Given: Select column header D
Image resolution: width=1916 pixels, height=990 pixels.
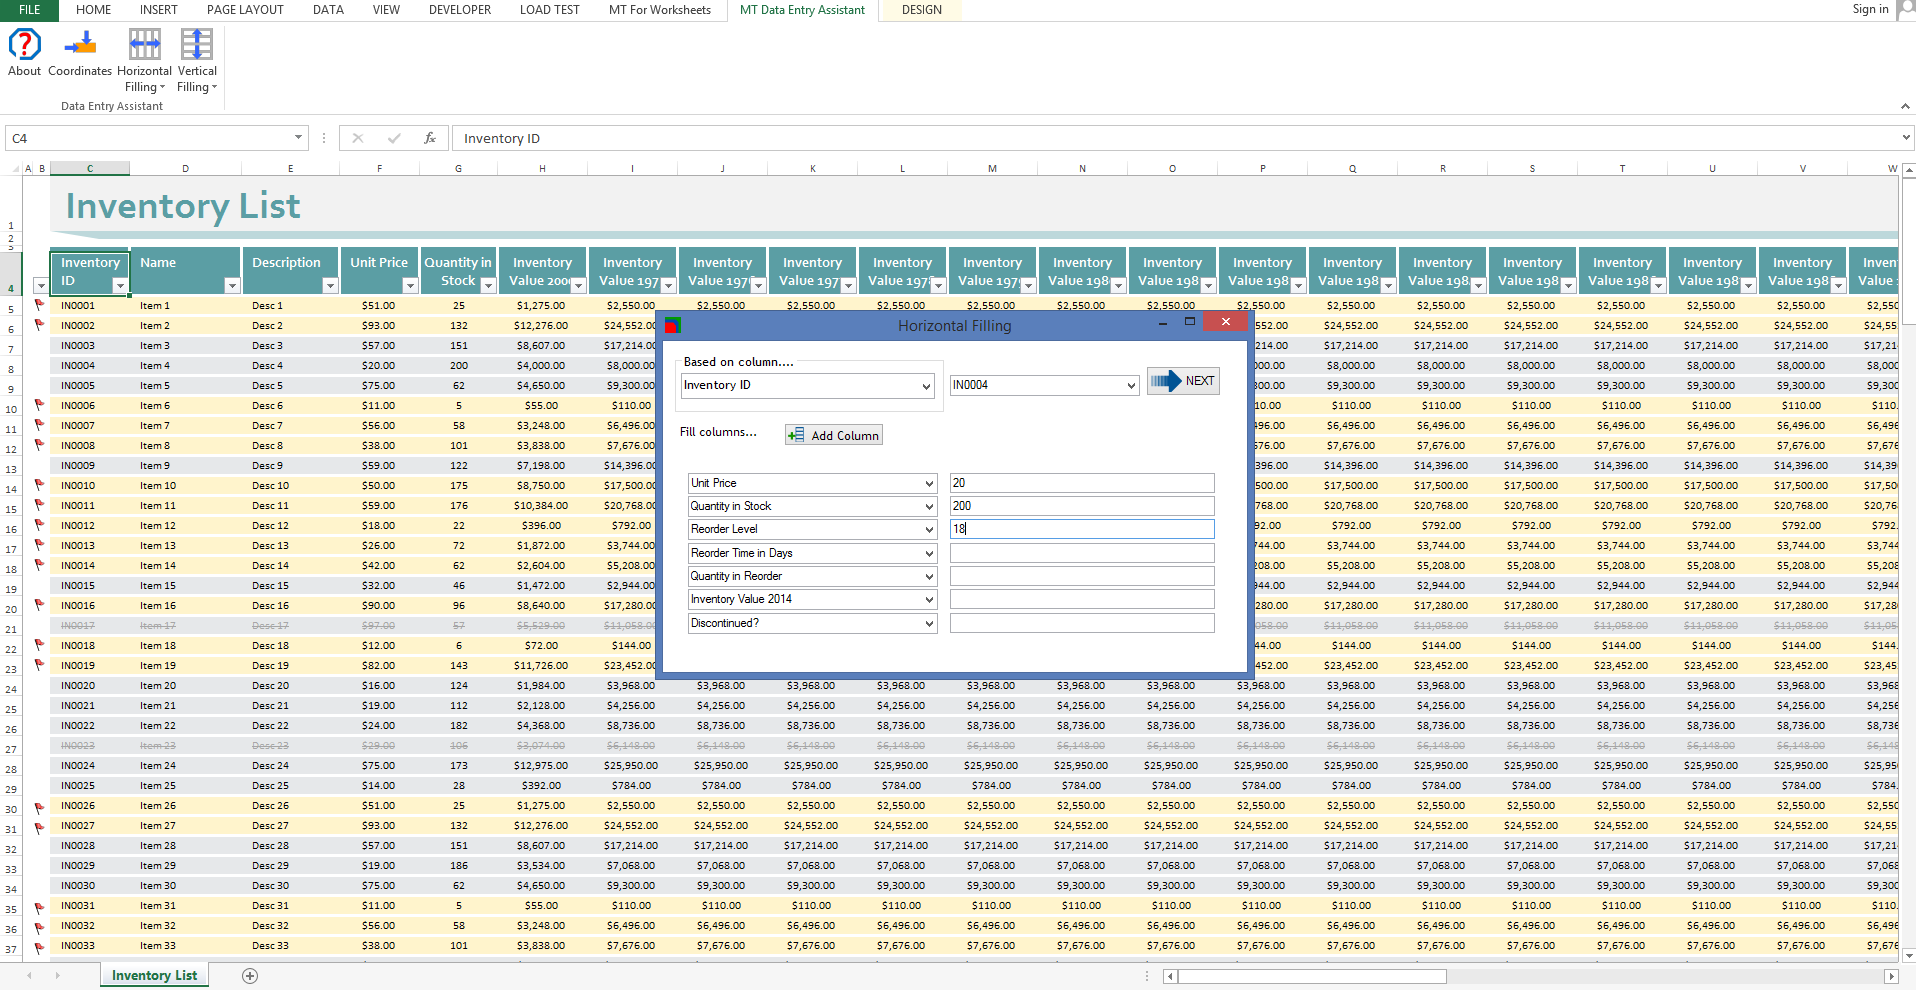Looking at the screenshot, I should pyautogui.click(x=185, y=168).
